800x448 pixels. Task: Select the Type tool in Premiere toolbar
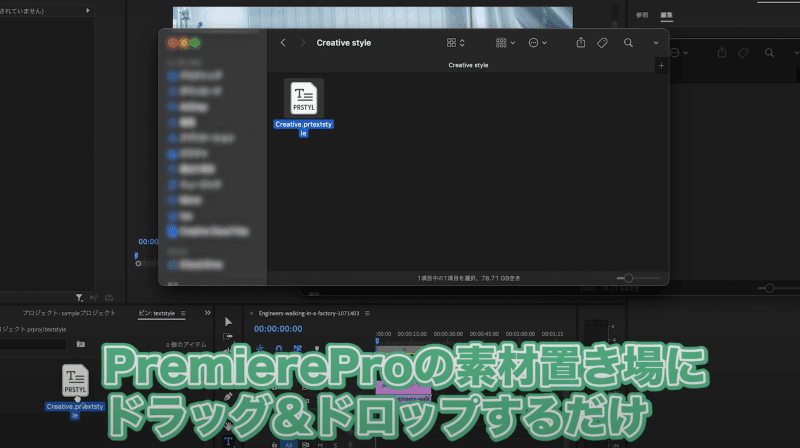point(228,441)
